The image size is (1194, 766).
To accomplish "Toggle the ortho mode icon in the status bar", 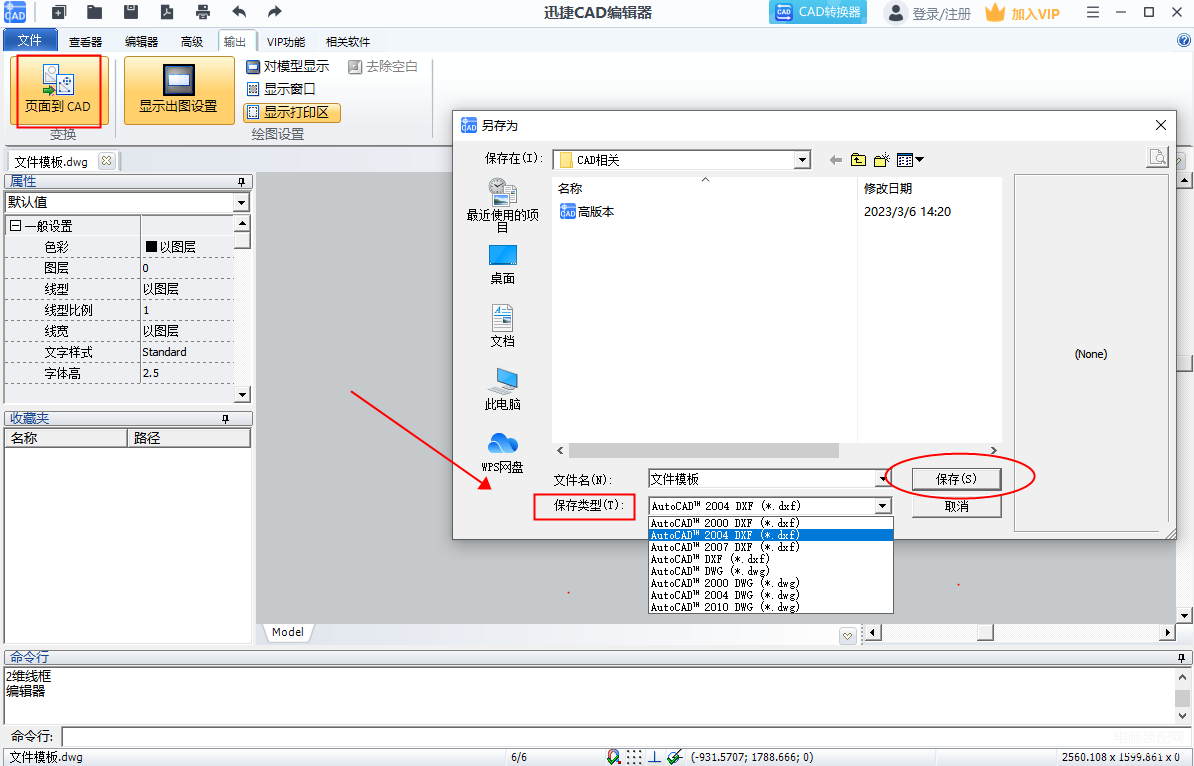I will click(x=653, y=757).
